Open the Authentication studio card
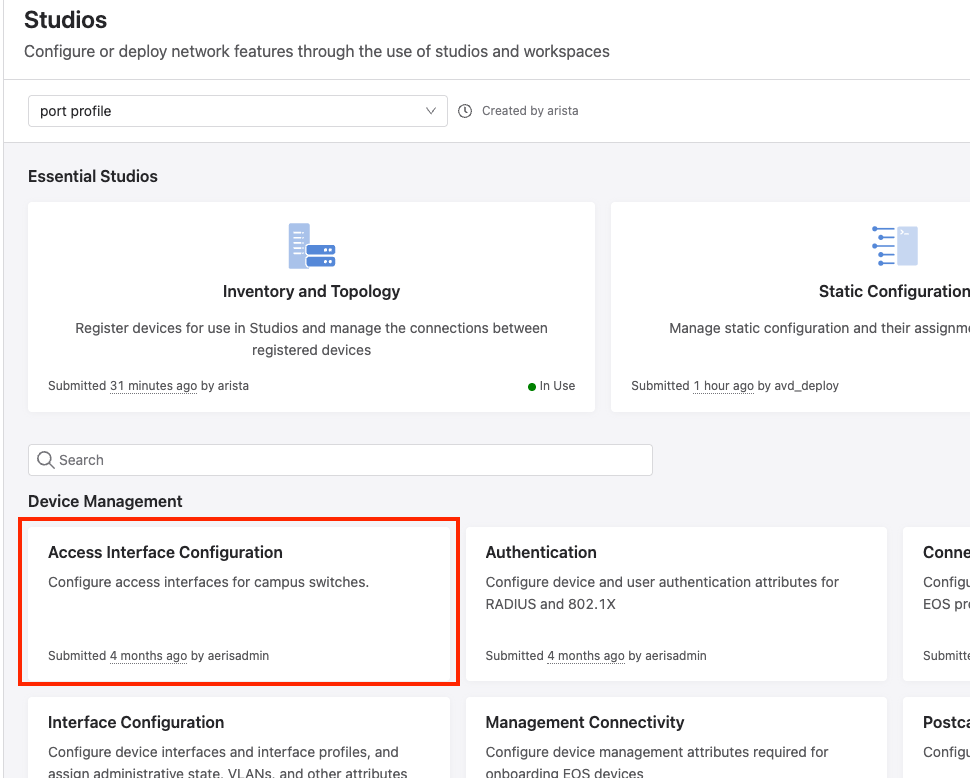This screenshot has width=970, height=778. click(675, 601)
